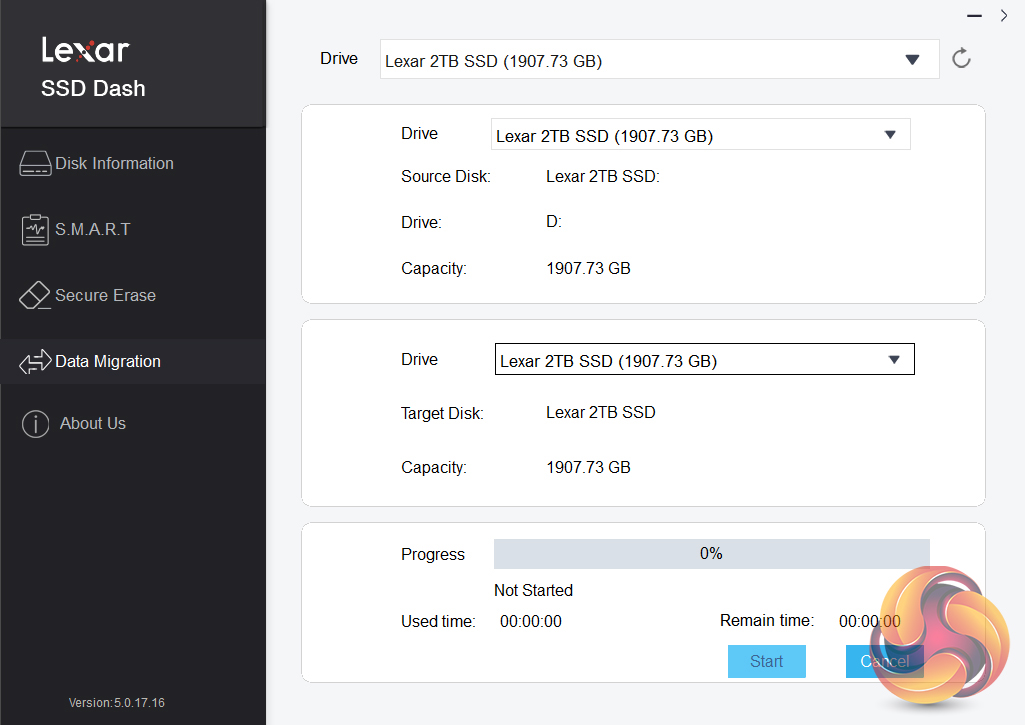Click the 0% progress bar

(712, 554)
